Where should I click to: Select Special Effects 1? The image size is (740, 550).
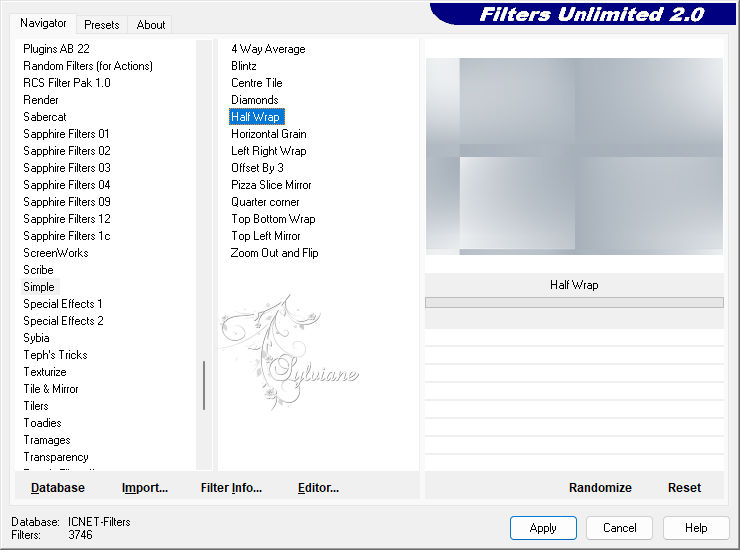click(63, 304)
